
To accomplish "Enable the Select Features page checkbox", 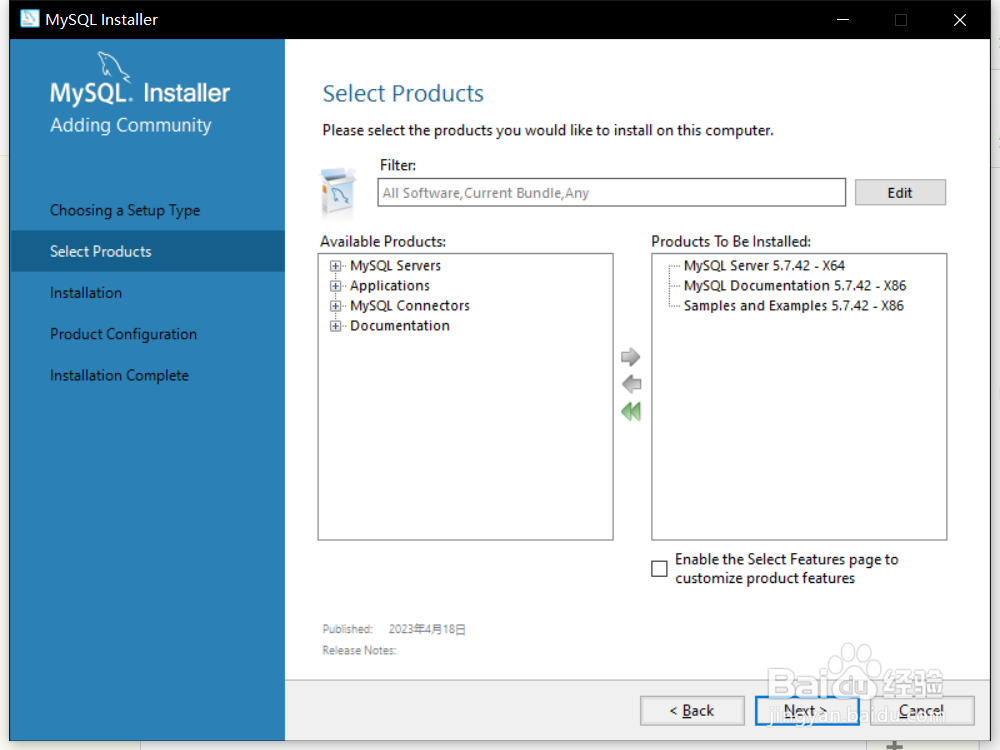I will [659, 568].
